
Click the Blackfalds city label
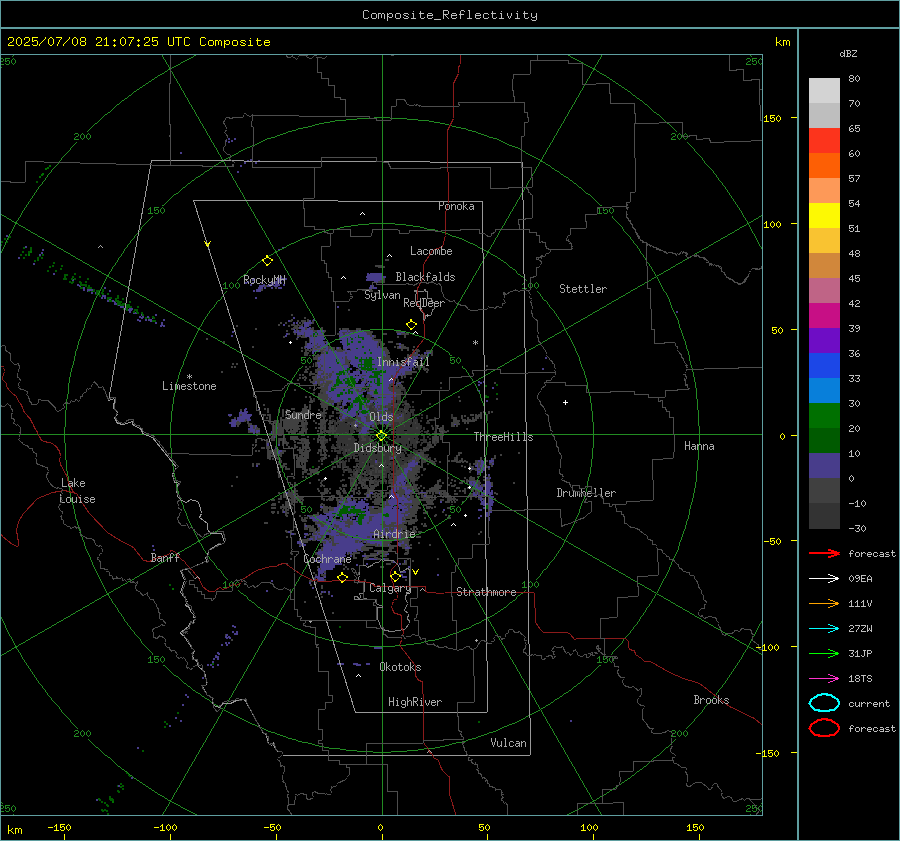[x=425, y=277]
